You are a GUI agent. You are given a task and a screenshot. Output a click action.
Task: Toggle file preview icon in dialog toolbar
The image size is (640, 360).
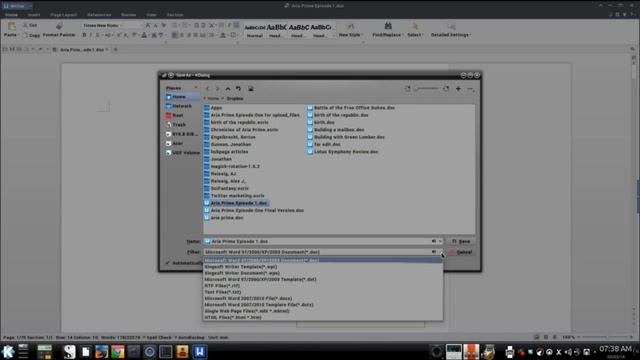click(x=251, y=89)
